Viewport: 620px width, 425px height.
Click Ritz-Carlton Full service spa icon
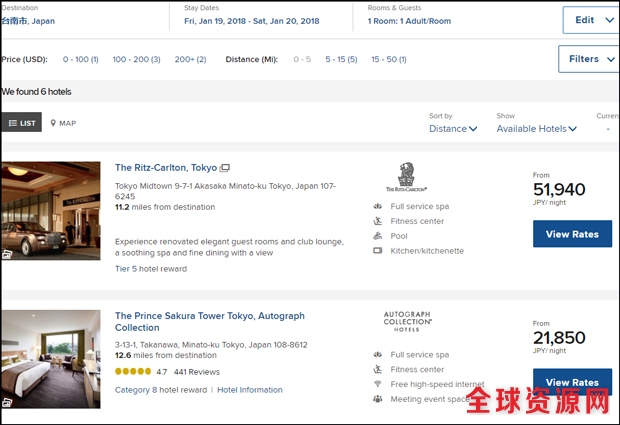pyautogui.click(x=378, y=206)
